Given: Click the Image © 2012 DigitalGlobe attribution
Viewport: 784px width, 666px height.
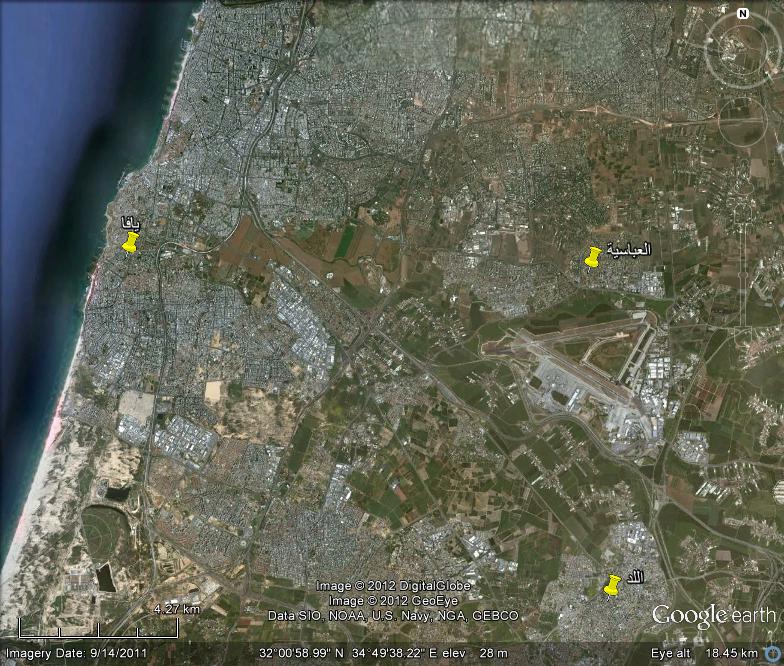Looking at the screenshot, I should pos(393,586).
